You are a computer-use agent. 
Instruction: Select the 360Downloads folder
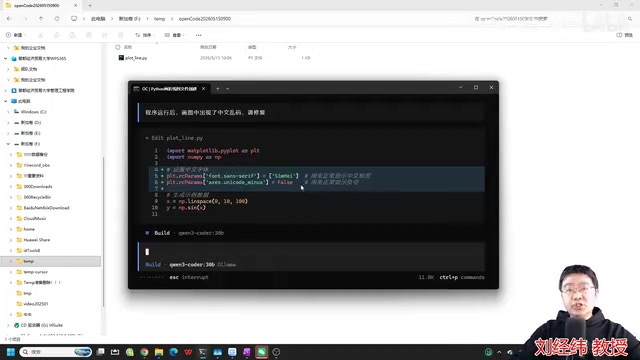coord(38,187)
